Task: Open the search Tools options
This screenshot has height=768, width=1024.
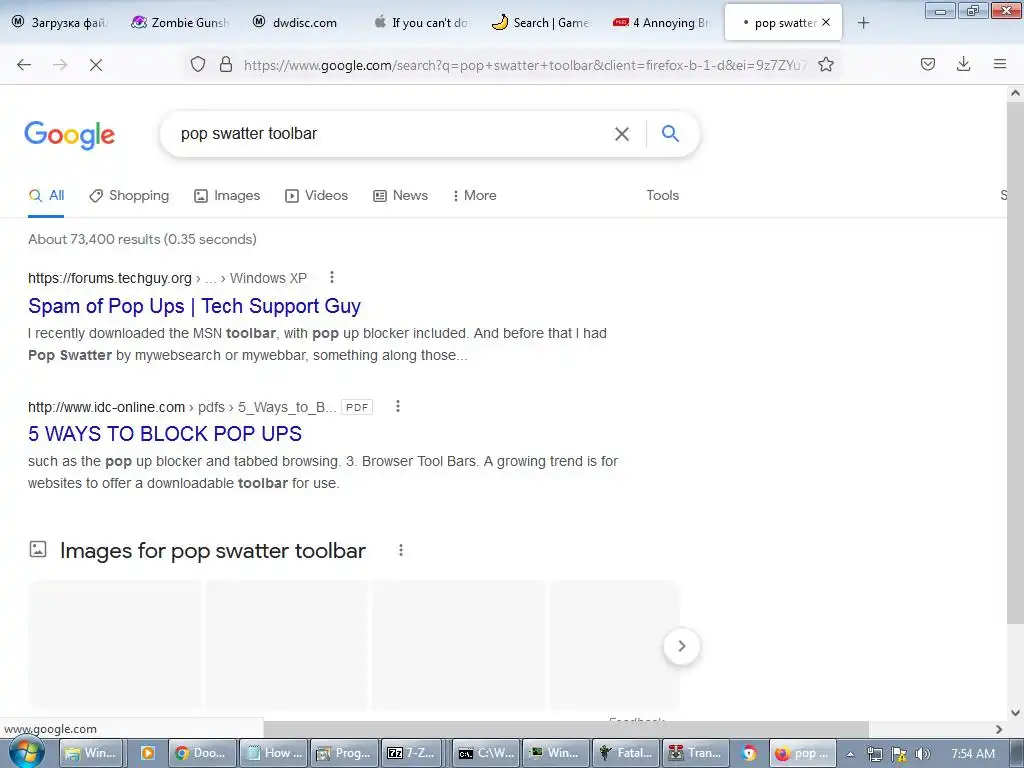Action: tap(663, 195)
